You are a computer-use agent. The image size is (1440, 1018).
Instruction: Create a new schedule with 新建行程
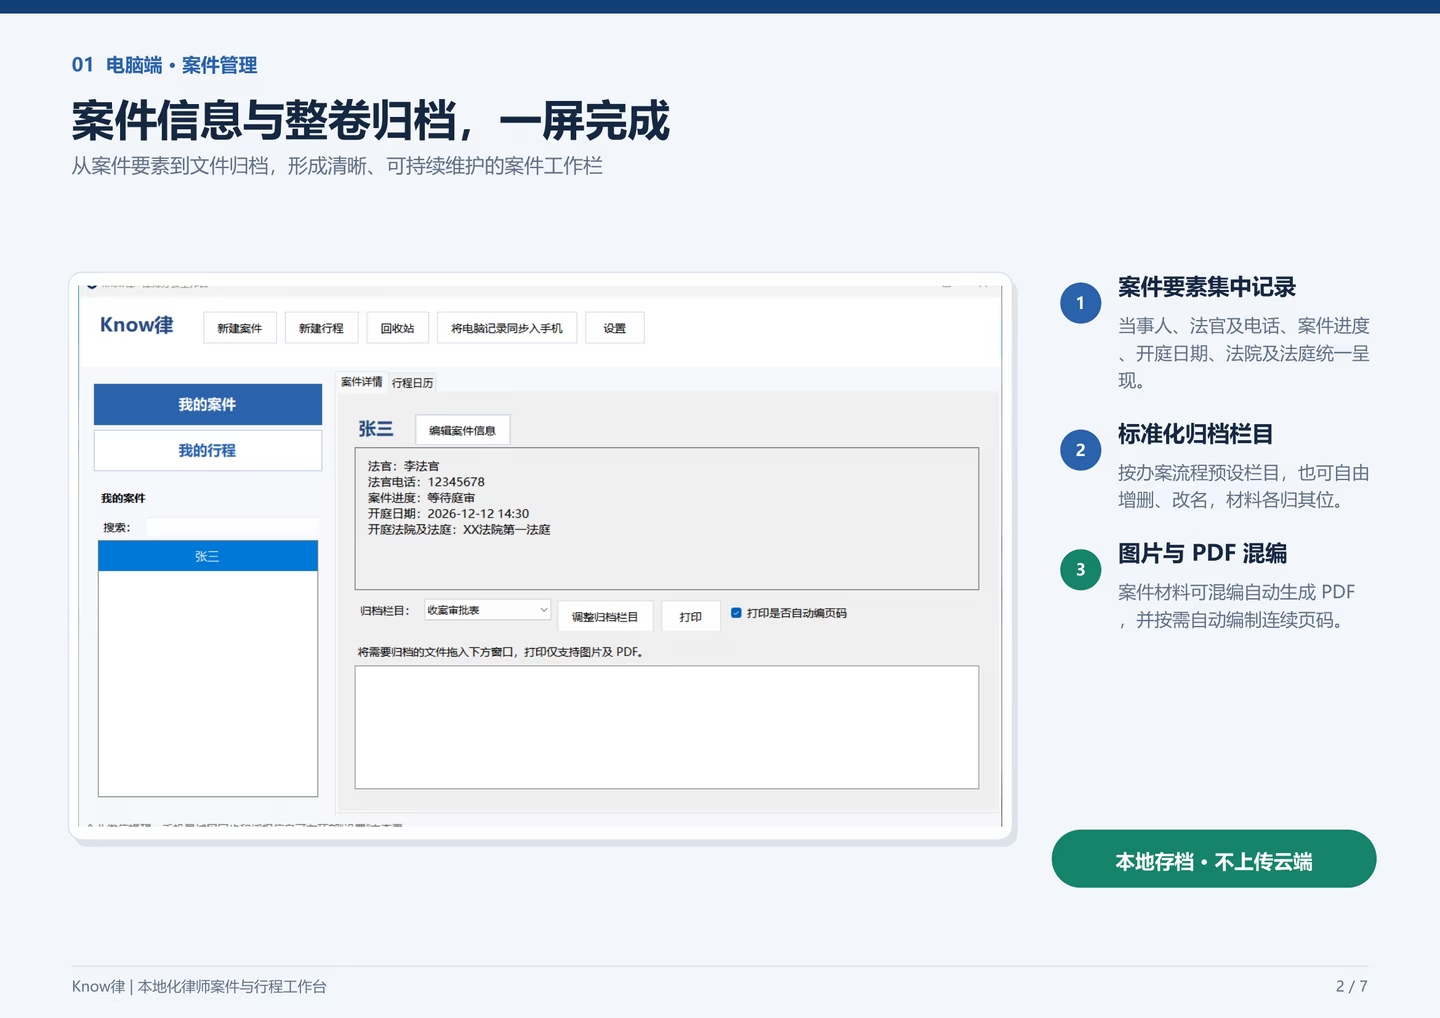(321, 328)
